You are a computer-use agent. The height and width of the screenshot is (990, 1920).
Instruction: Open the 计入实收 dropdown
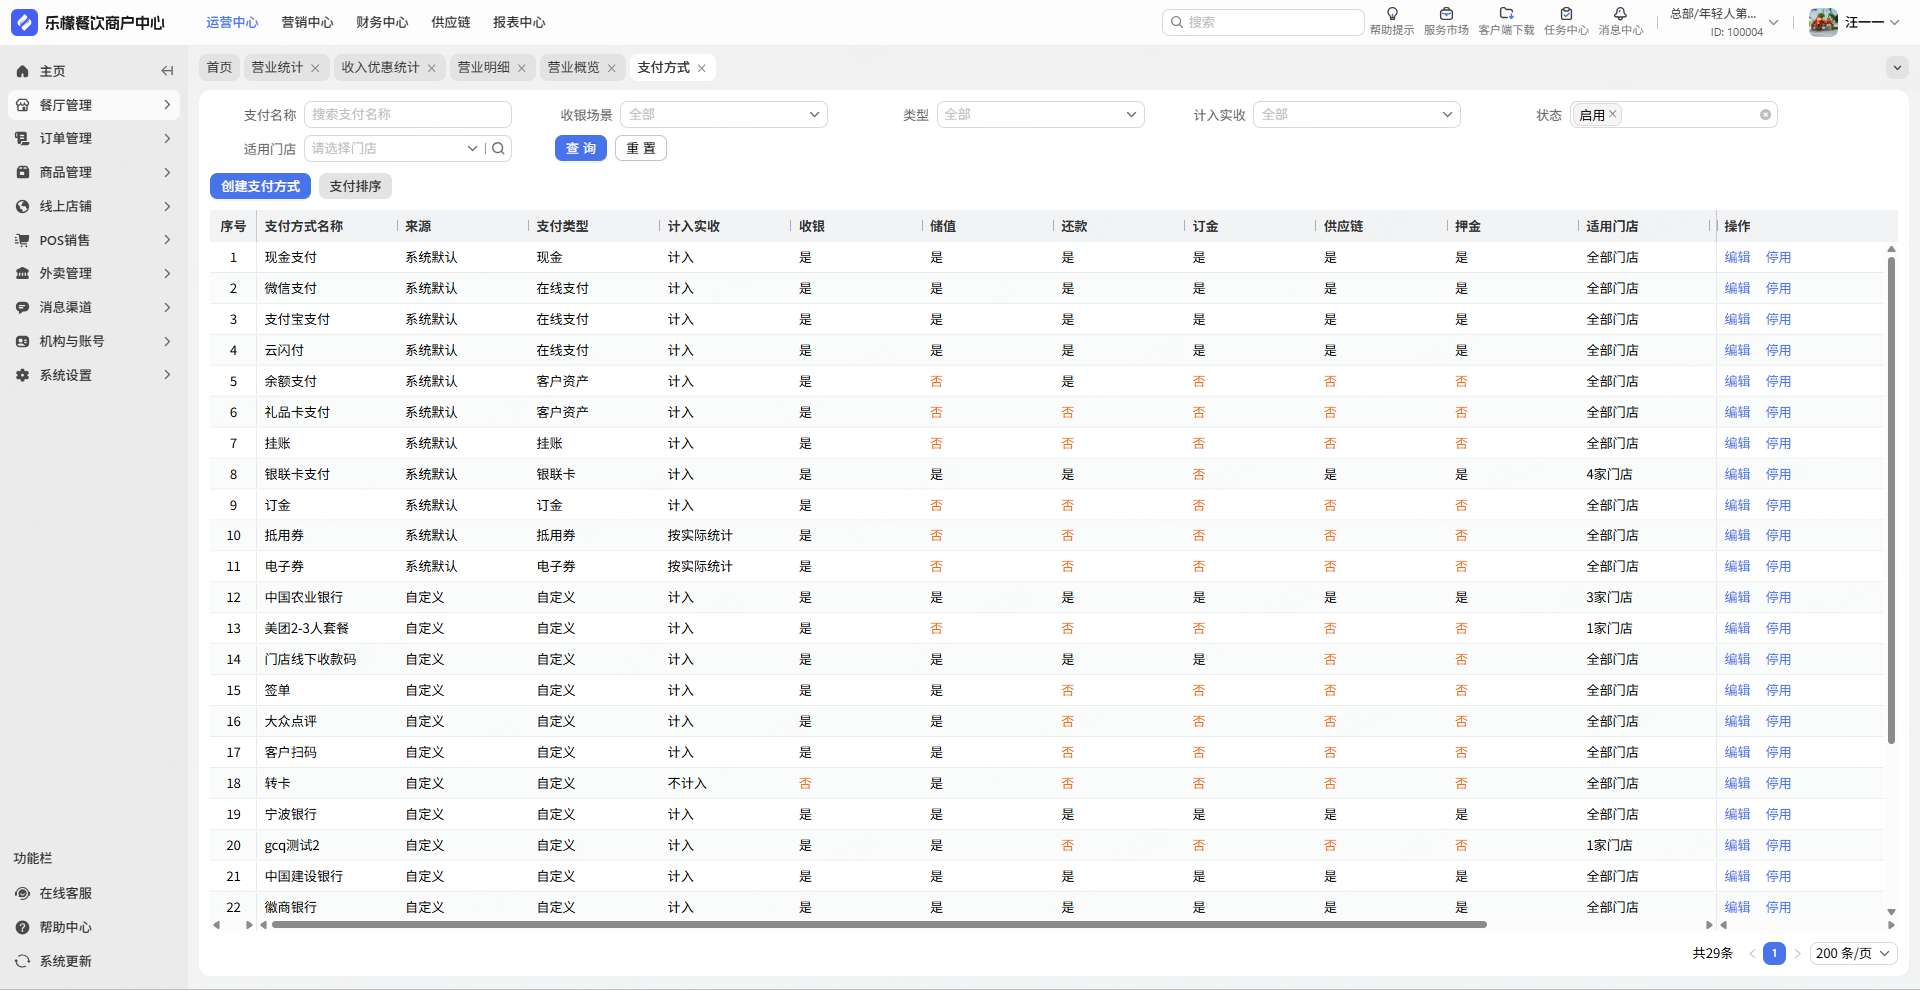(x=1356, y=115)
